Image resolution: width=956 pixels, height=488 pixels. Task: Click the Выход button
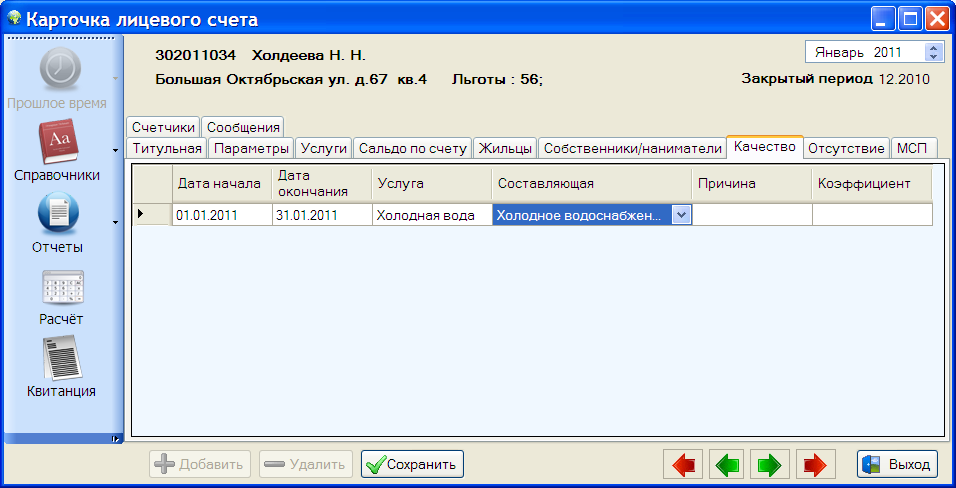tap(897, 465)
